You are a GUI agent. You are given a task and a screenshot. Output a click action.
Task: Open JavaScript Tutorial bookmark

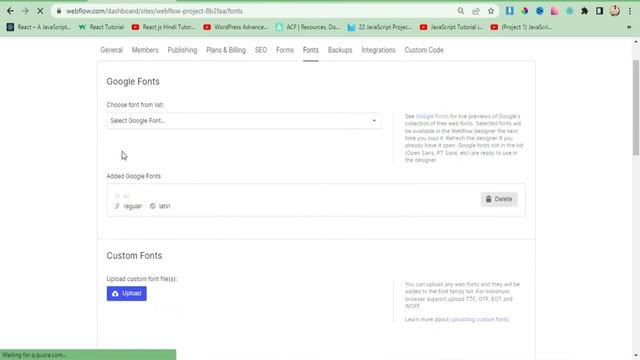tap(452, 27)
